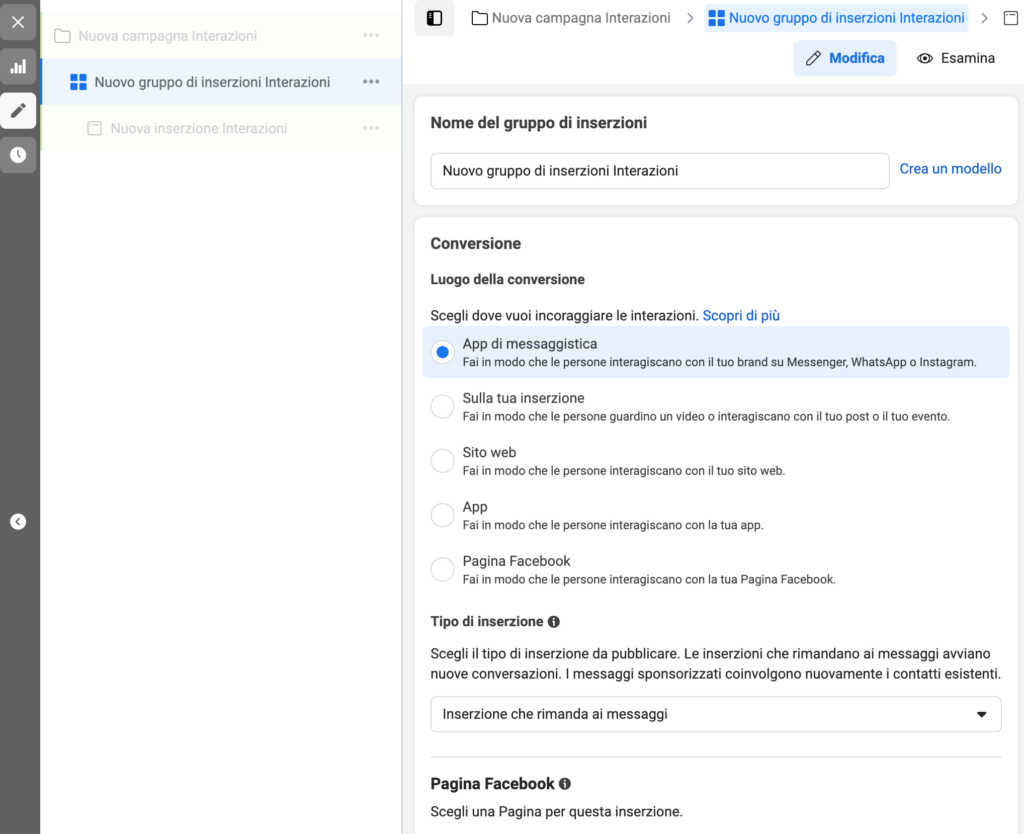Open the bar chart performance icon
The width and height of the screenshot is (1024, 834).
click(x=18, y=67)
